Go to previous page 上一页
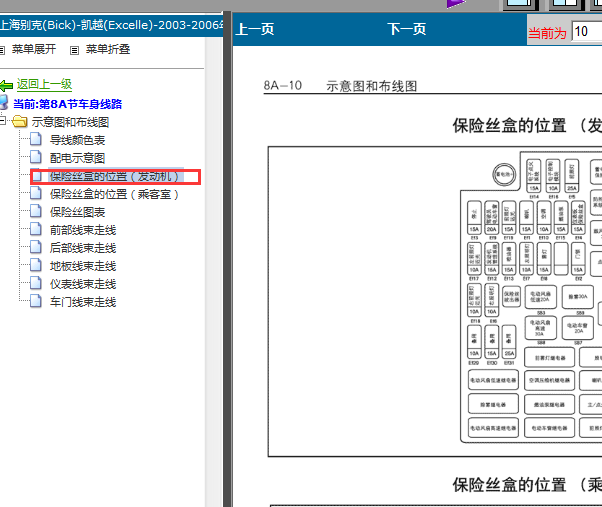This screenshot has width=602, height=507. [x=255, y=29]
